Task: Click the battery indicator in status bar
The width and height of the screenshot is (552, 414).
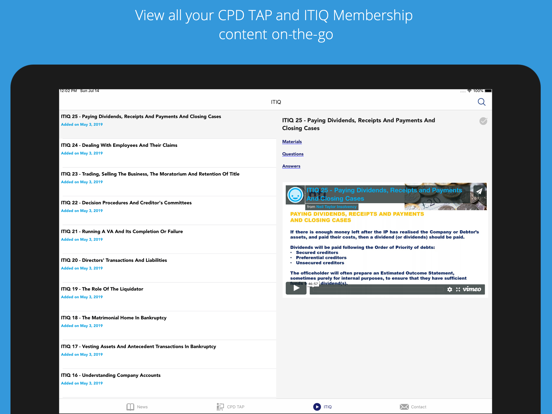Action: pos(488,91)
